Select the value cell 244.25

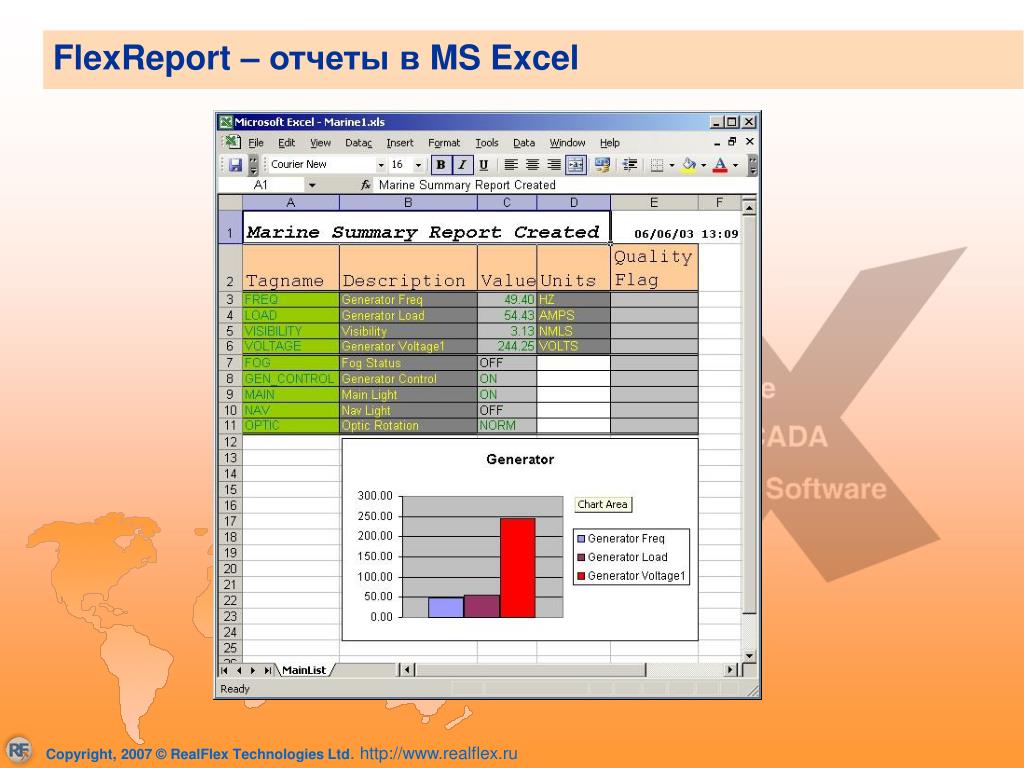coord(507,347)
